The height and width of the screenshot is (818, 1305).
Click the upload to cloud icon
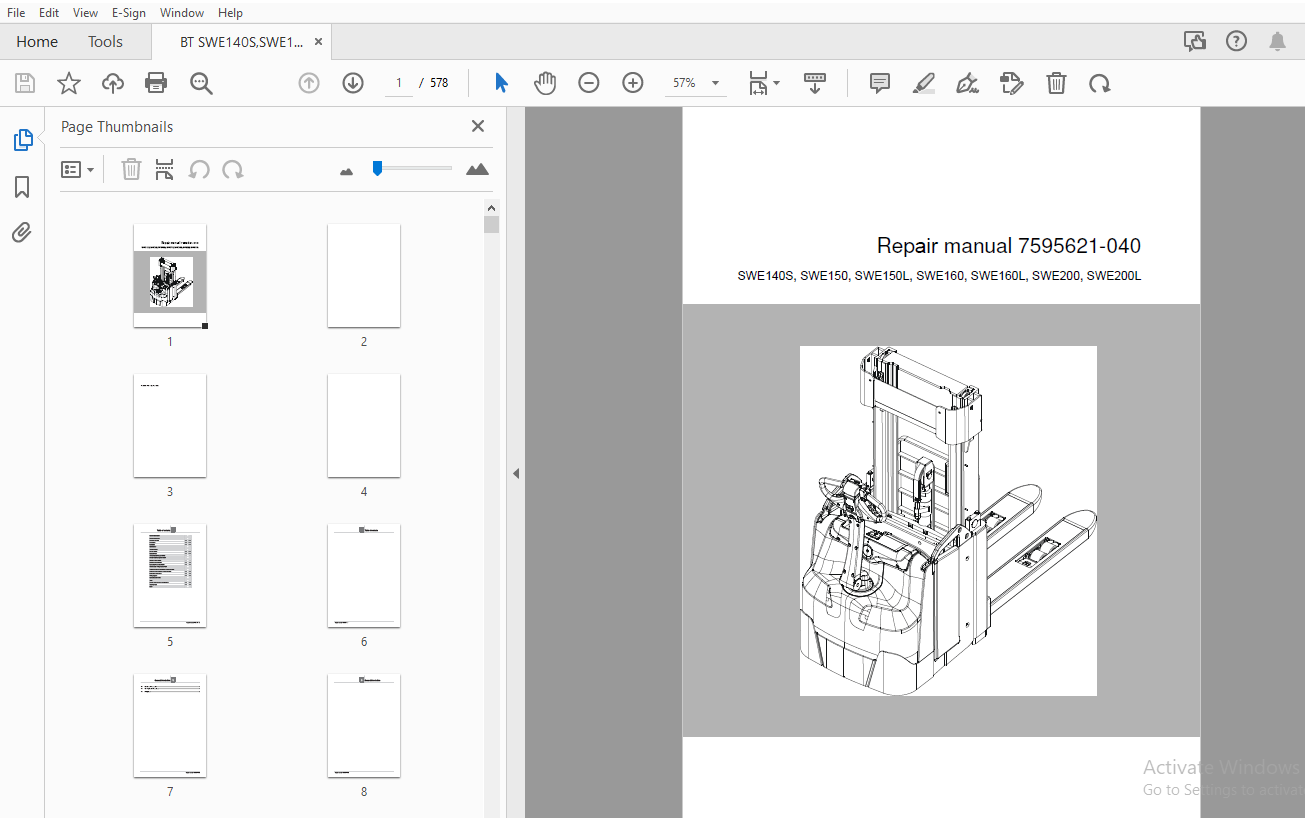[113, 83]
